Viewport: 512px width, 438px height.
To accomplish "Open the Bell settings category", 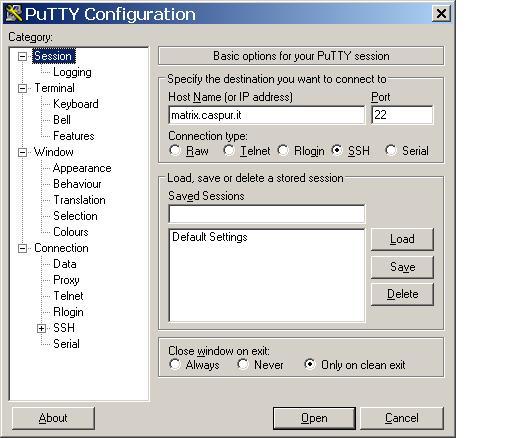I will 62,120.
